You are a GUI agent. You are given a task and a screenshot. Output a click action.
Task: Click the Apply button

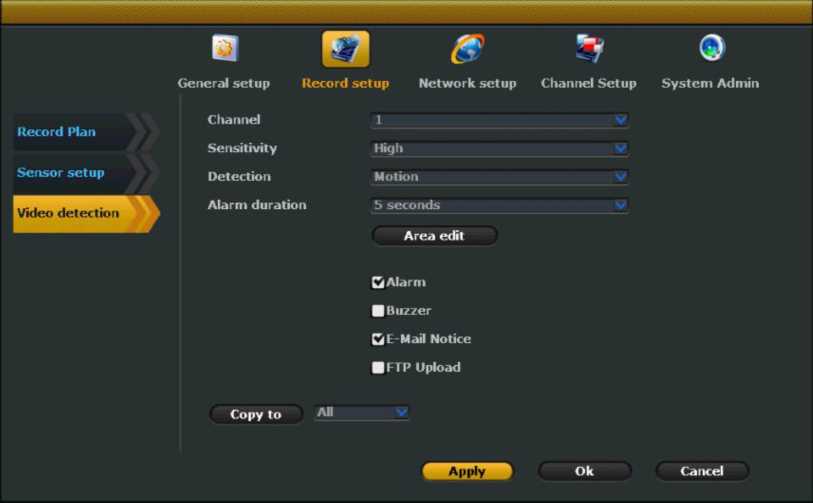[x=467, y=471]
